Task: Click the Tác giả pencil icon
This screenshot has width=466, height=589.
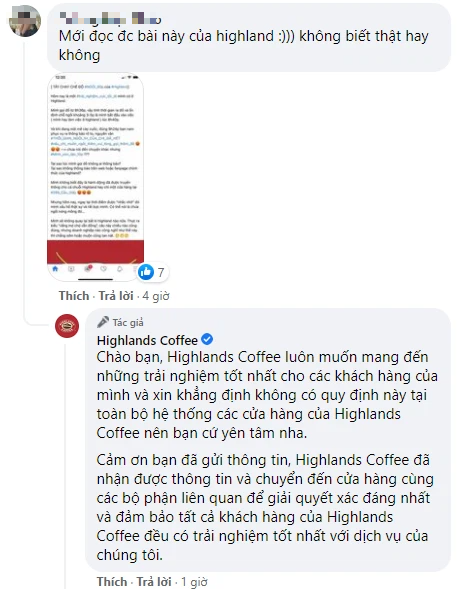Action: [103, 322]
